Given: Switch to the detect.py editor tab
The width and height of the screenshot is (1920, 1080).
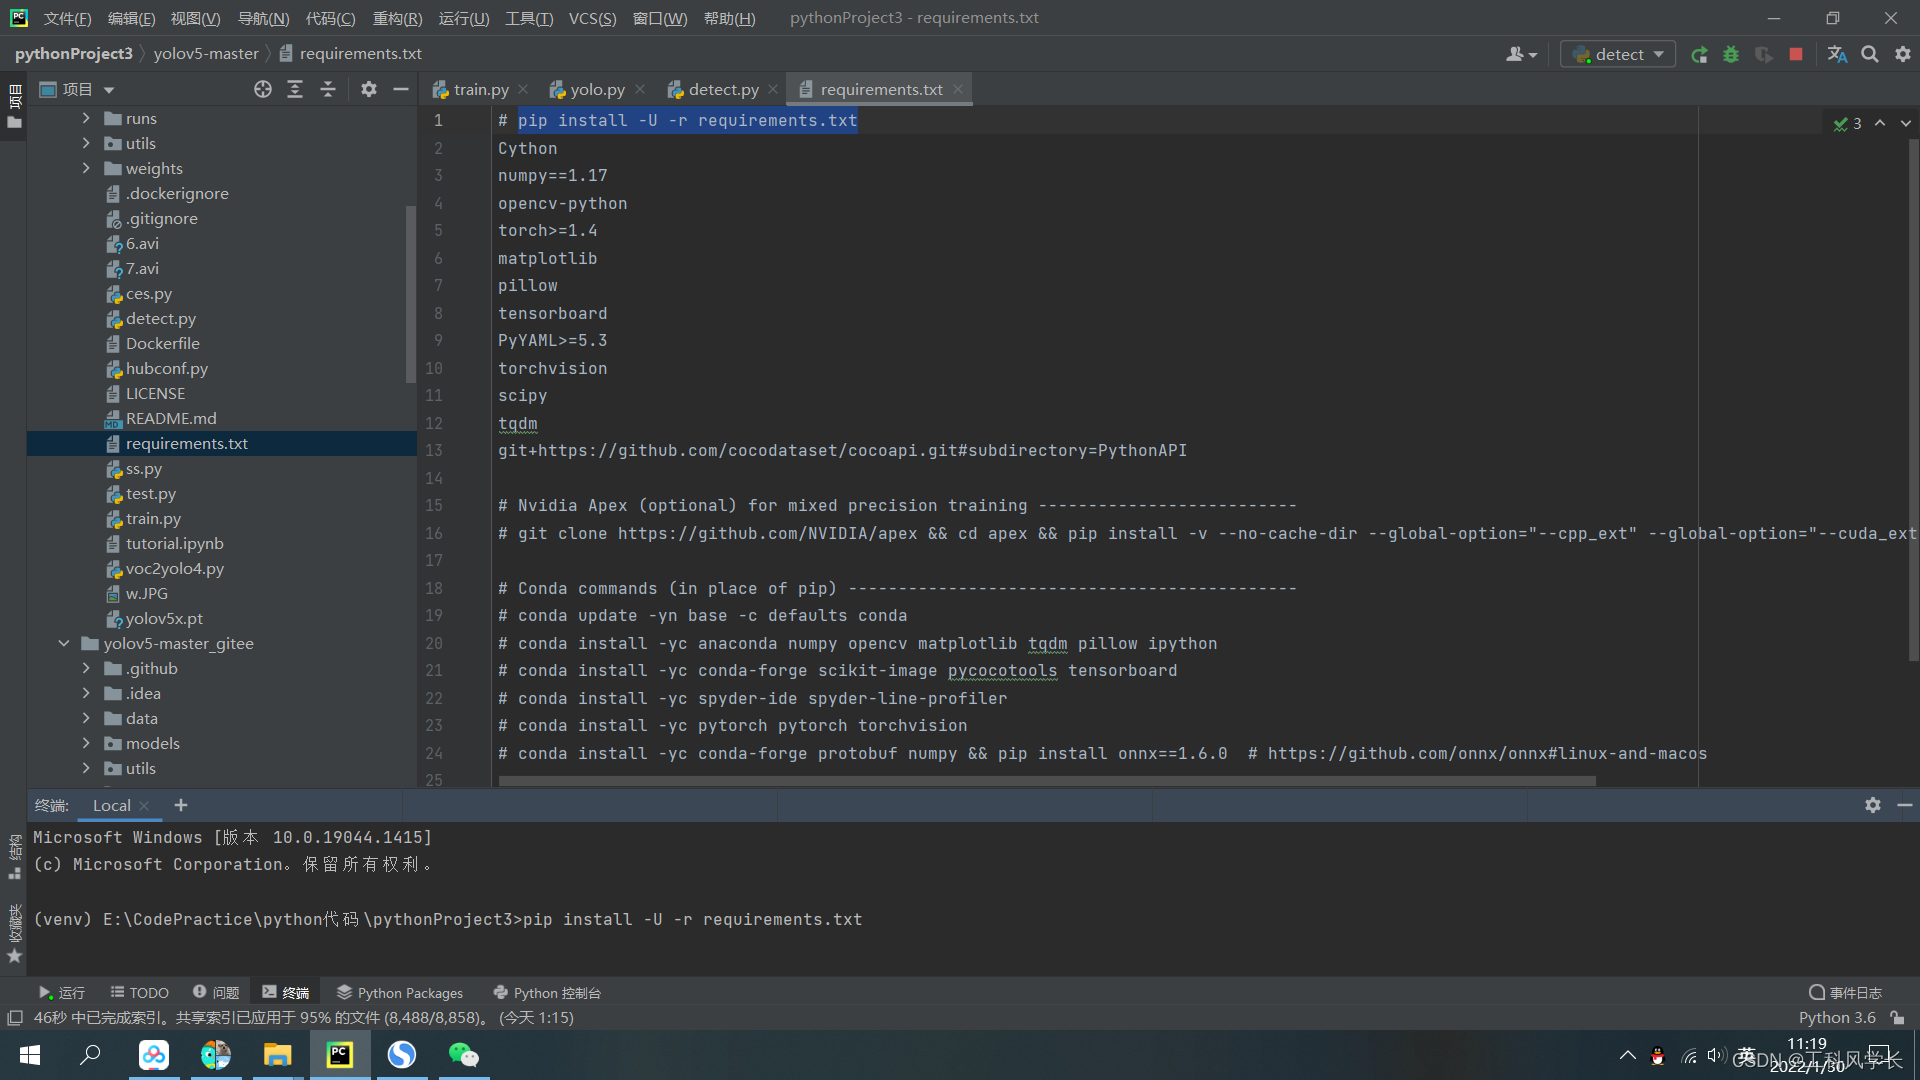Looking at the screenshot, I should (x=723, y=90).
